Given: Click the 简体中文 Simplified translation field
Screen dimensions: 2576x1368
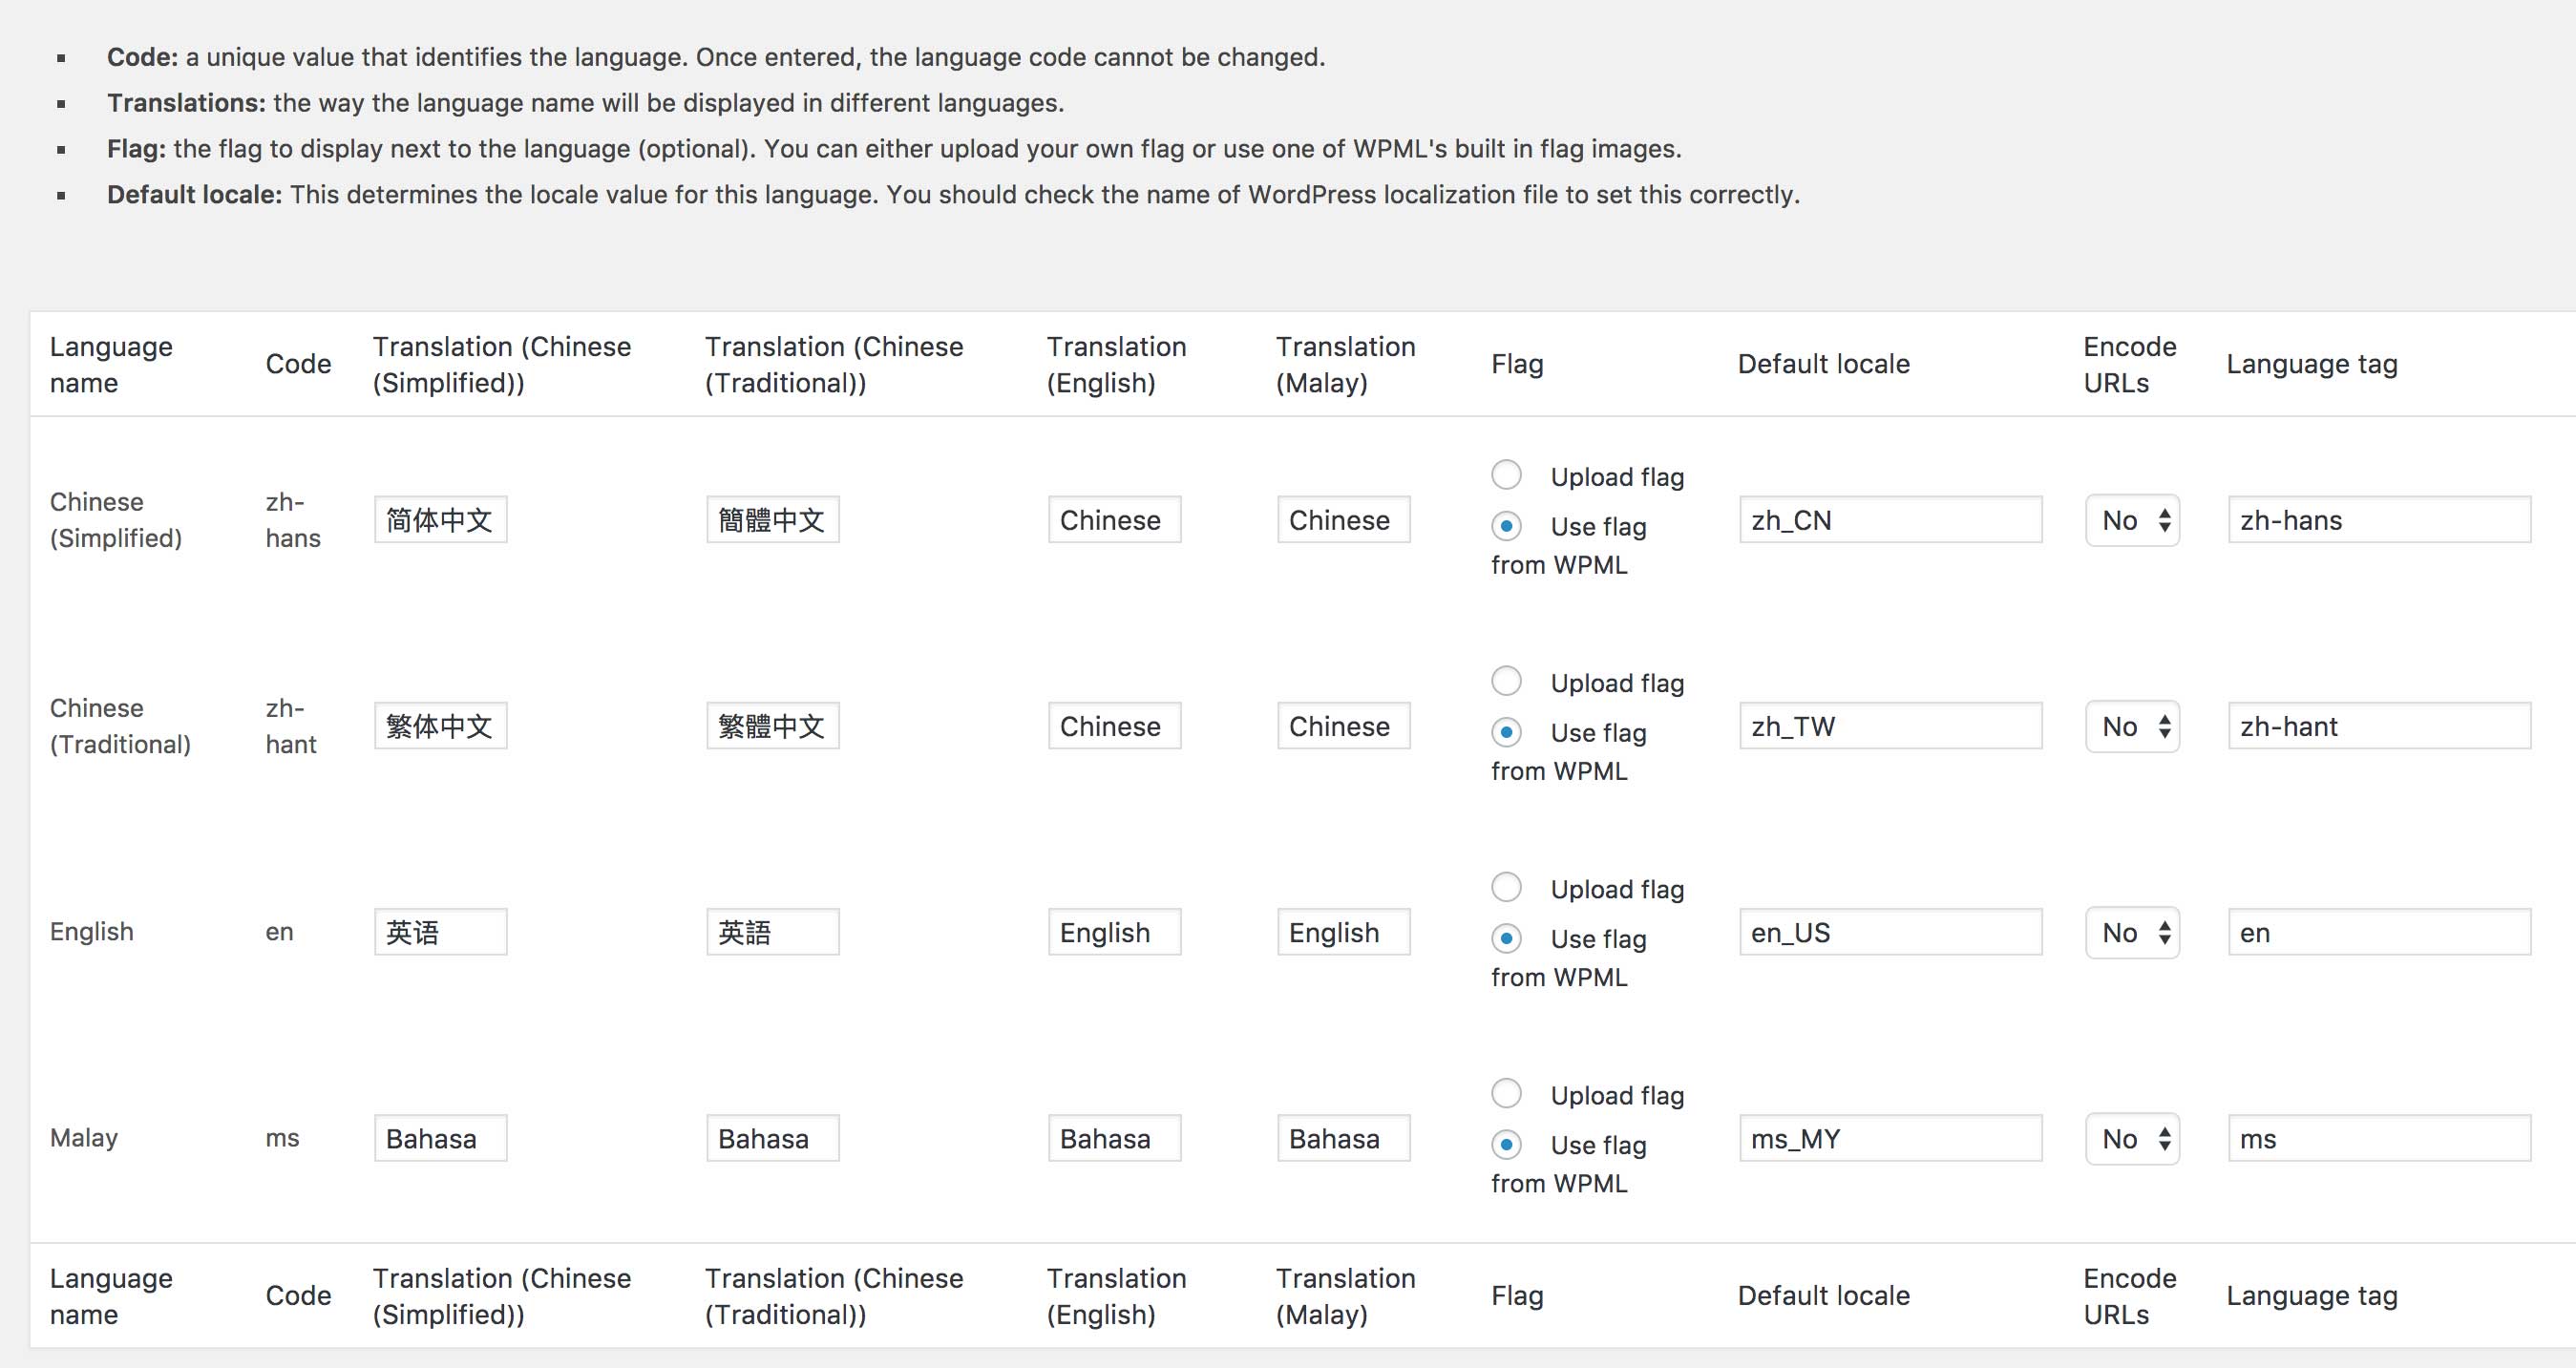Looking at the screenshot, I should (x=440, y=520).
